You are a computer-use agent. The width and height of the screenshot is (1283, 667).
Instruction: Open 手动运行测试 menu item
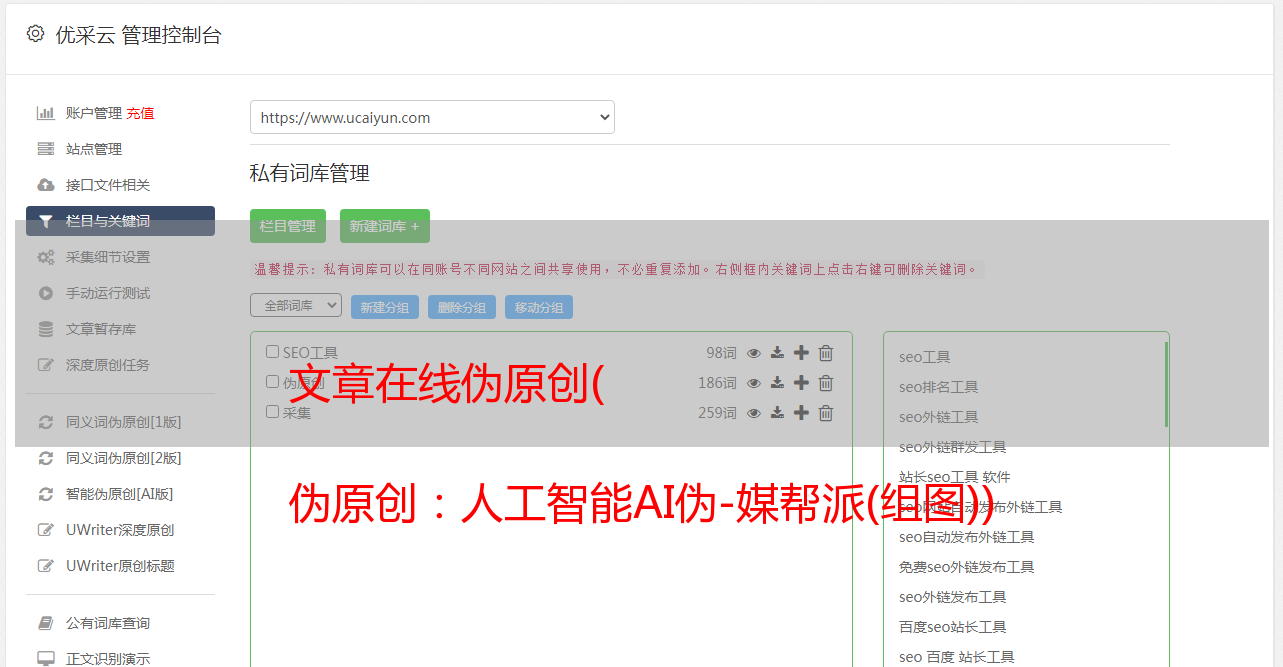108,293
